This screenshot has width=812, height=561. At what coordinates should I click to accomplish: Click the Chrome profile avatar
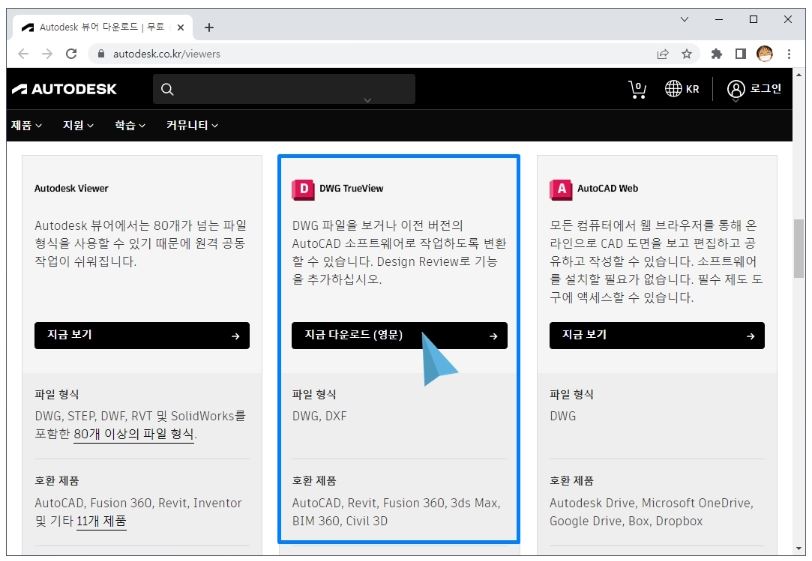(x=764, y=53)
